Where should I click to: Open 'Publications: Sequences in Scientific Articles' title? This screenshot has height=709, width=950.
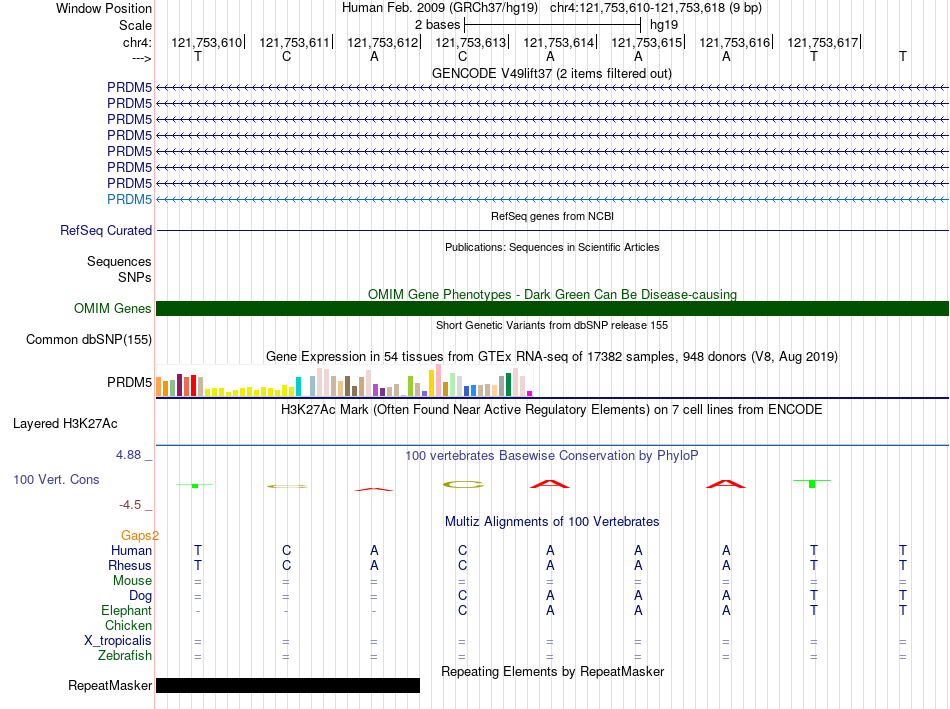point(552,247)
